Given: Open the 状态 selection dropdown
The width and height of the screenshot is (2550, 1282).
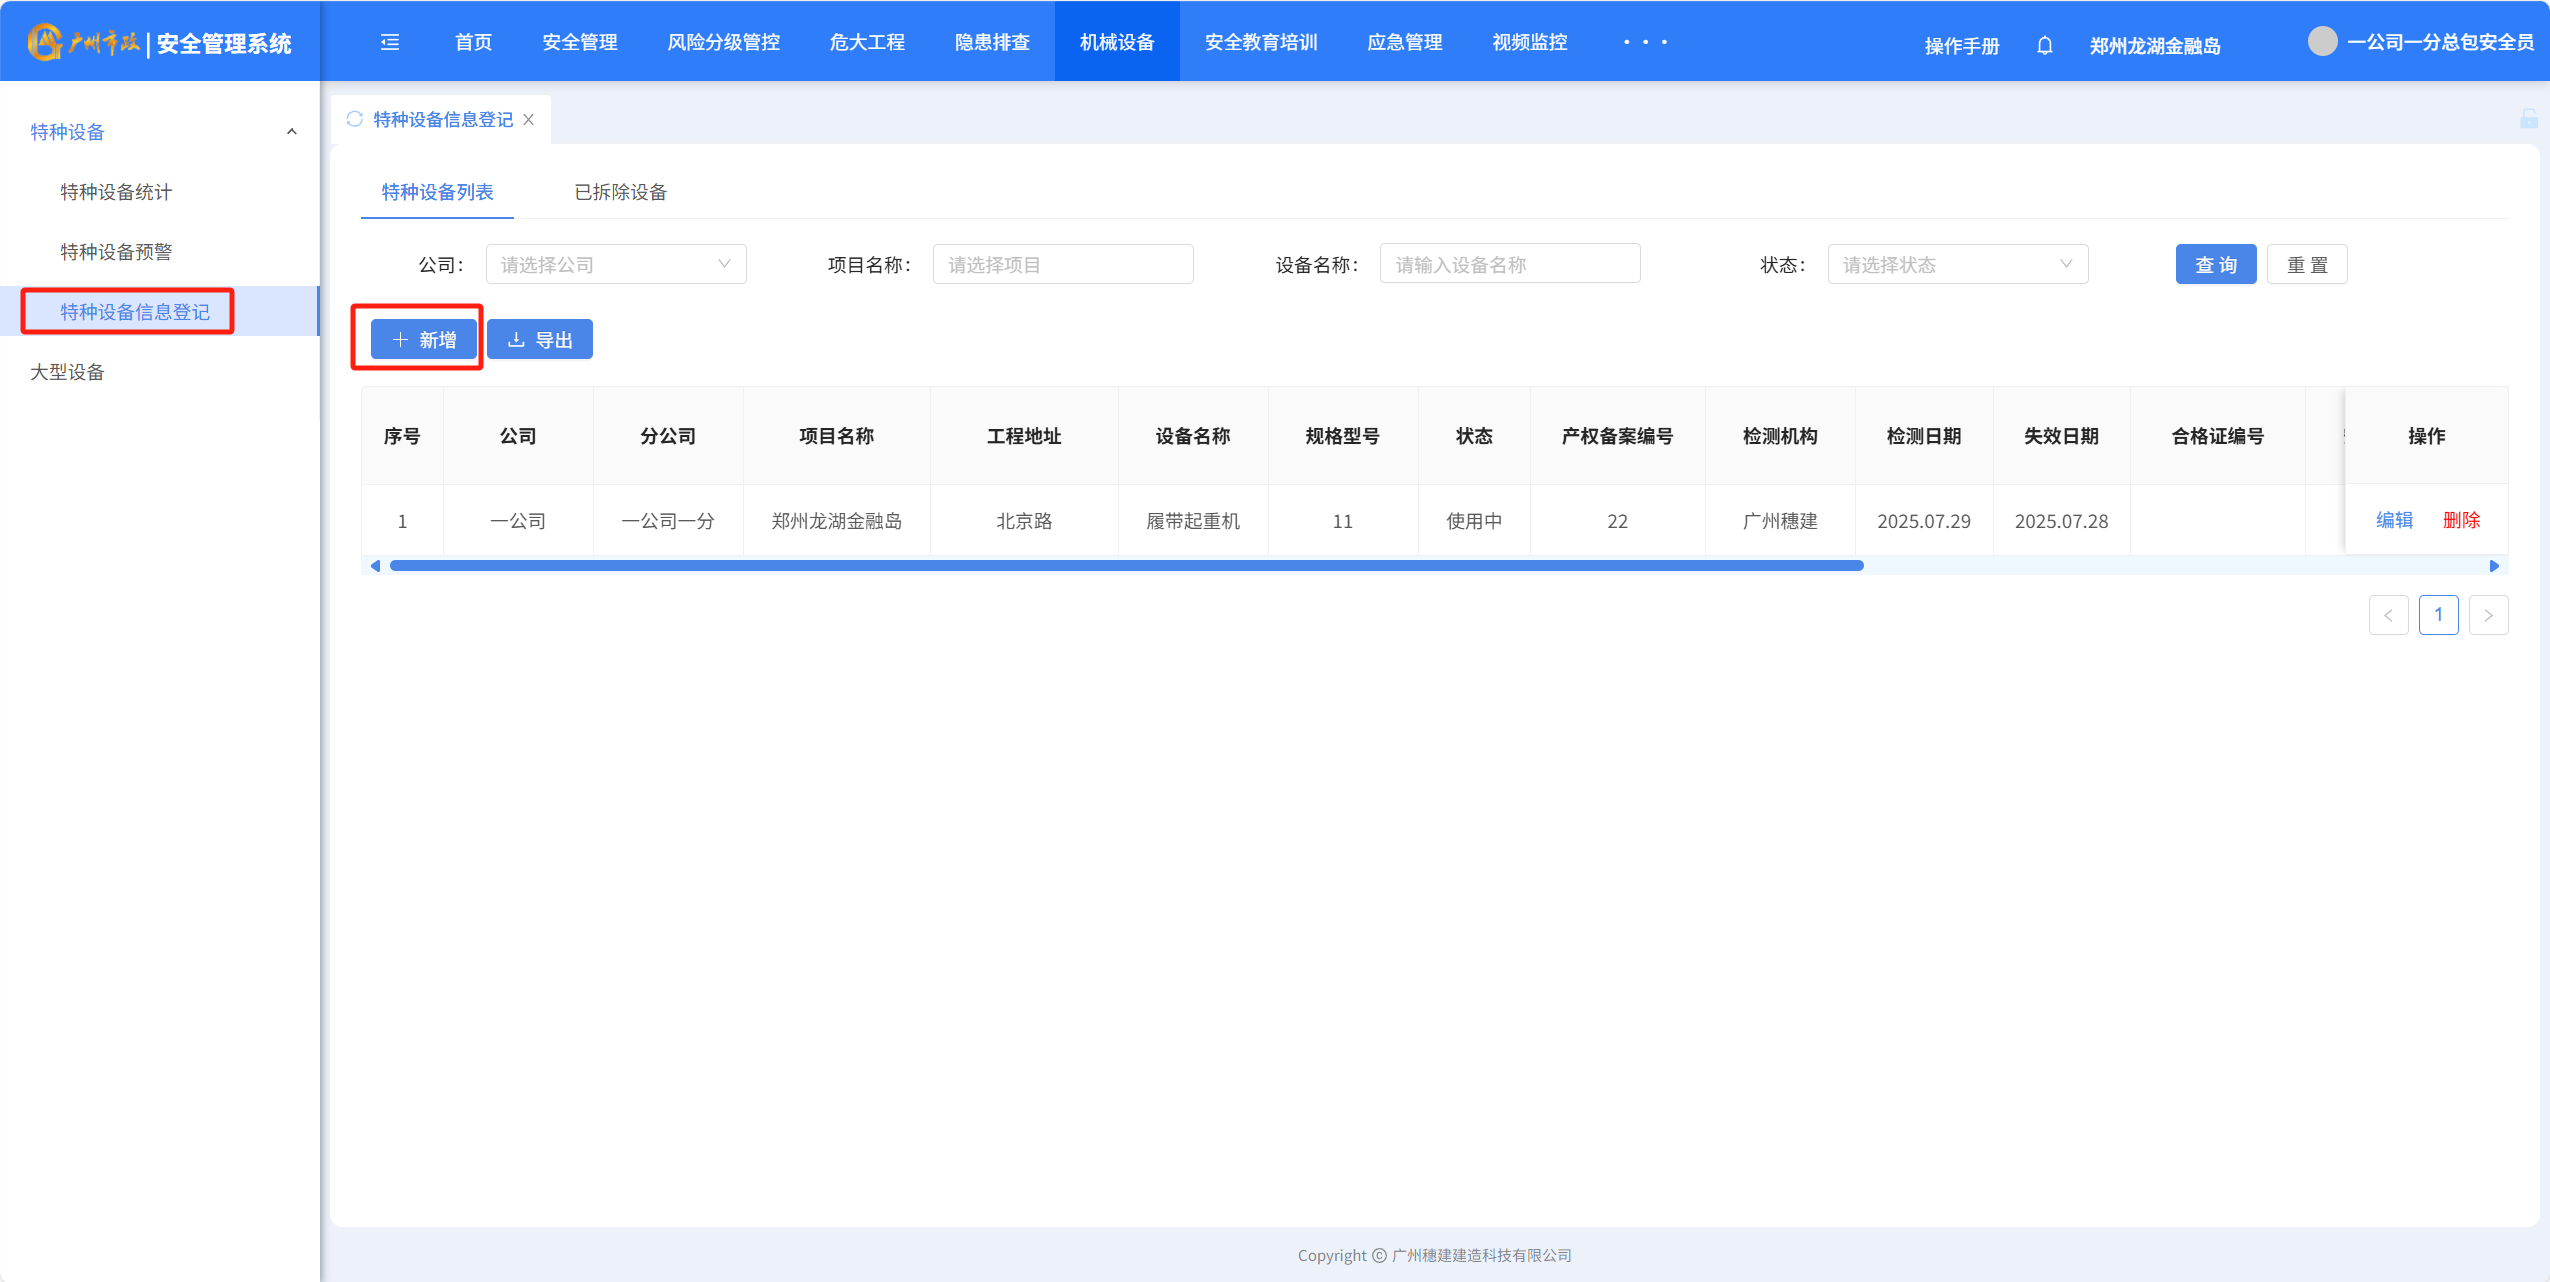Looking at the screenshot, I should tap(1957, 265).
